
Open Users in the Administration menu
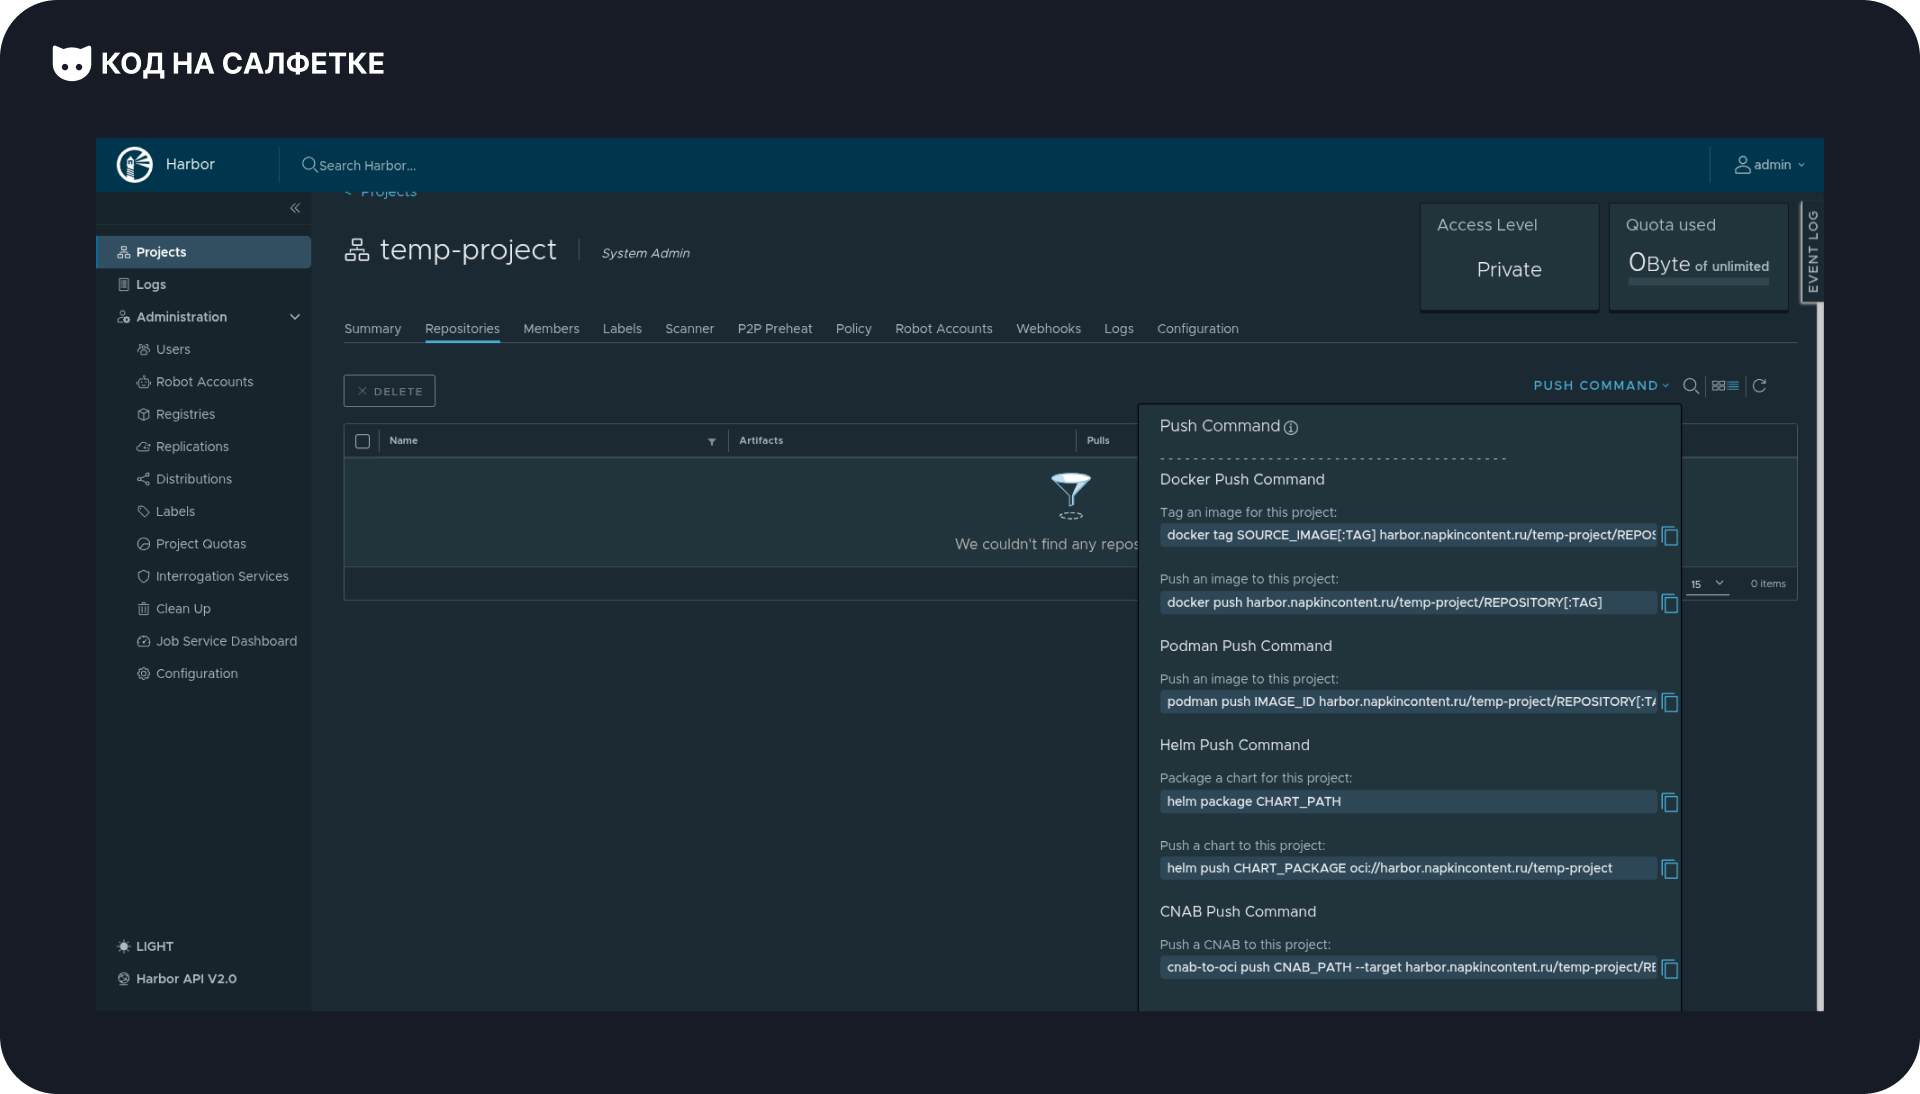click(173, 349)
